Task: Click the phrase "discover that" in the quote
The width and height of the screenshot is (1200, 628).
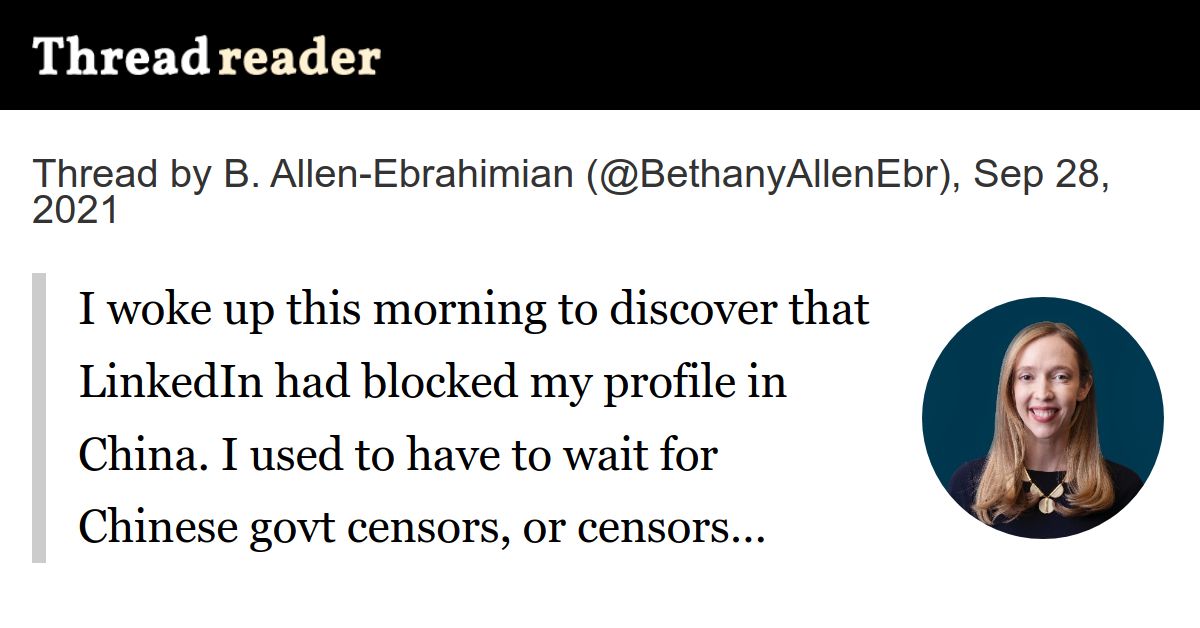Action: click(740, 310)
